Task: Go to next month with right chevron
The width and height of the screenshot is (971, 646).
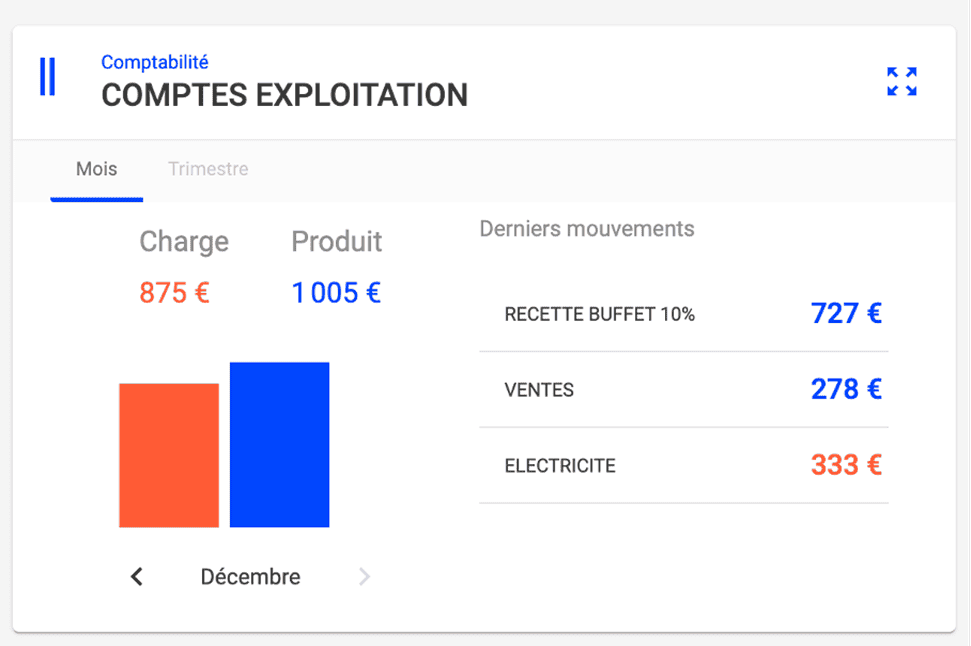Action: pos(364,577)
